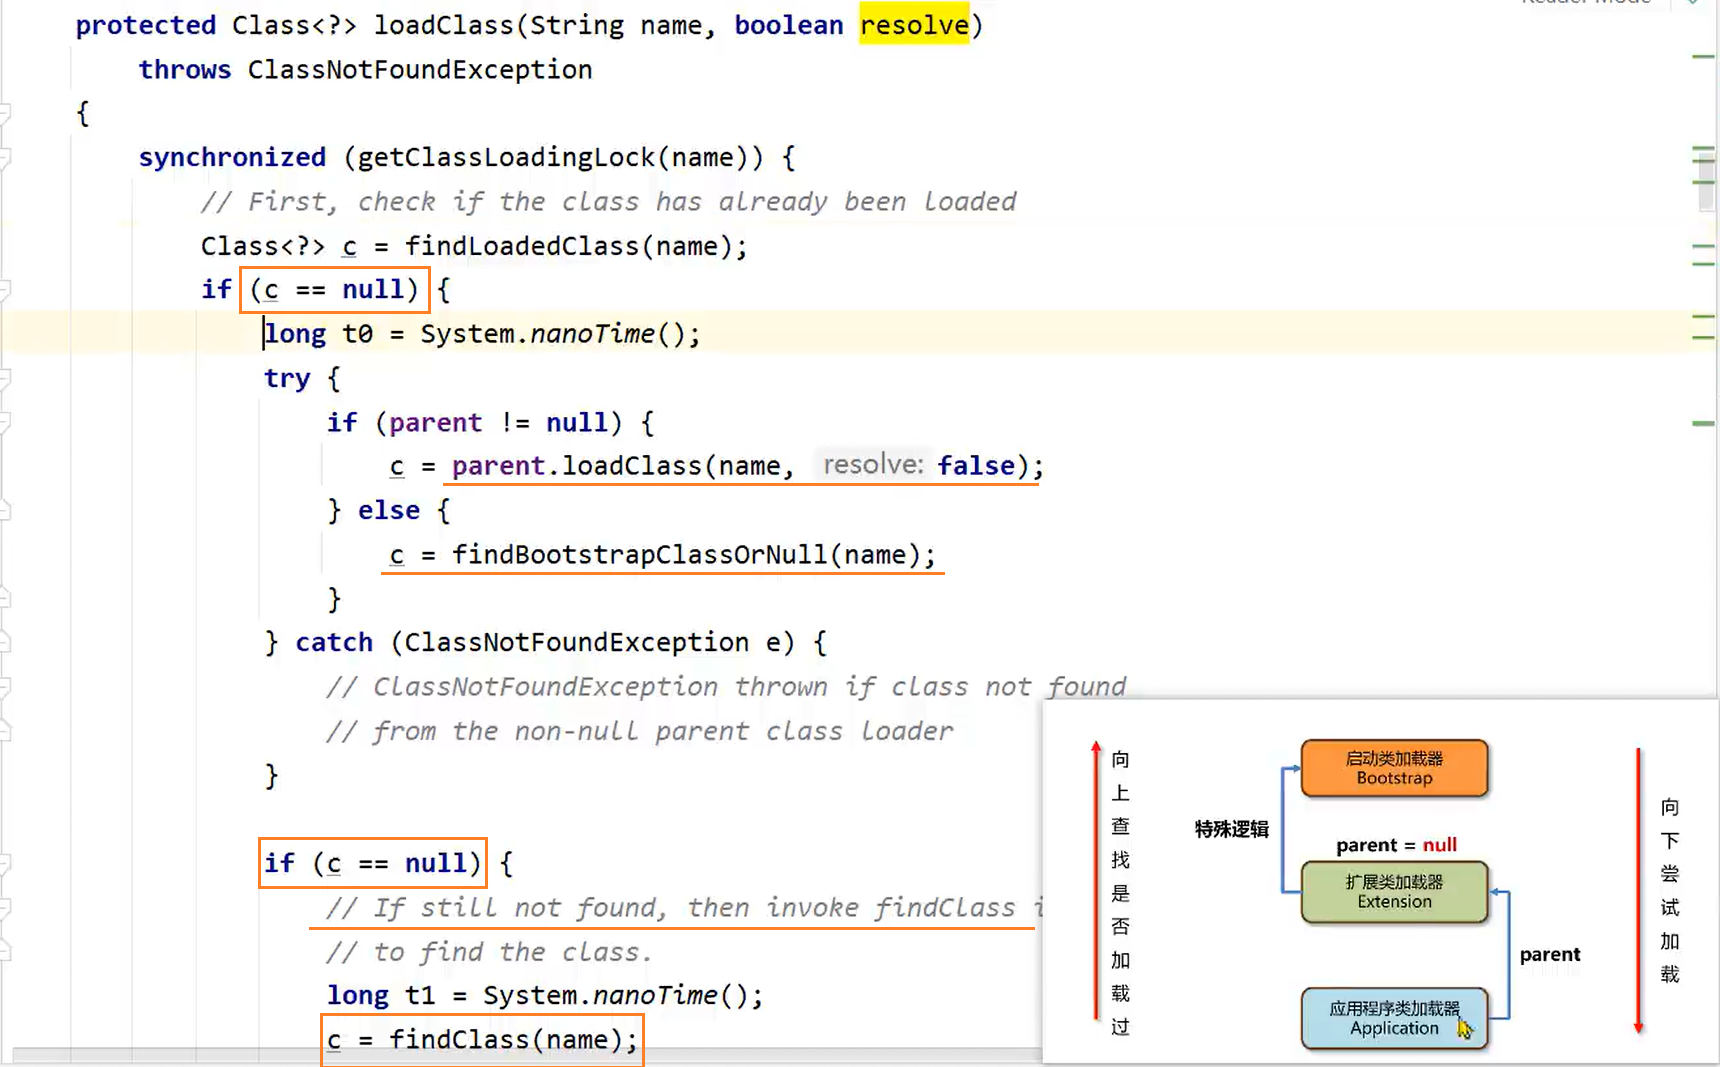1720x1067 pixels.
Task: Click the 'First, check if the class' comment
Action: click(608, 202)
